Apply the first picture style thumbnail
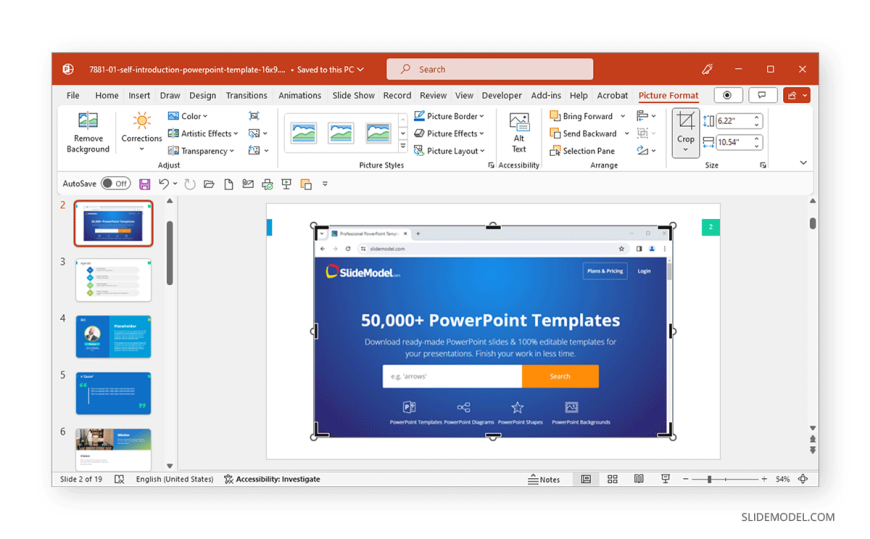This screenshot has height=539, width=870. [304, 133]
